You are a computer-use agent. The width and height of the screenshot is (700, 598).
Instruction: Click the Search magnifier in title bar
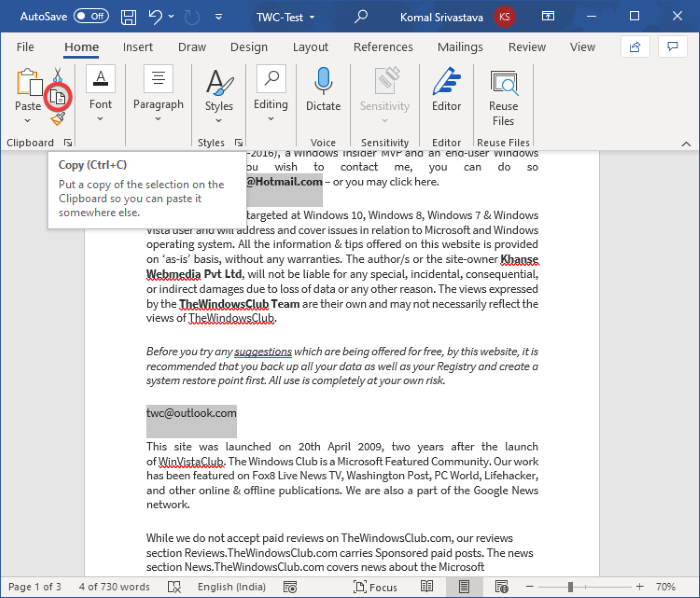pos(361,17)
